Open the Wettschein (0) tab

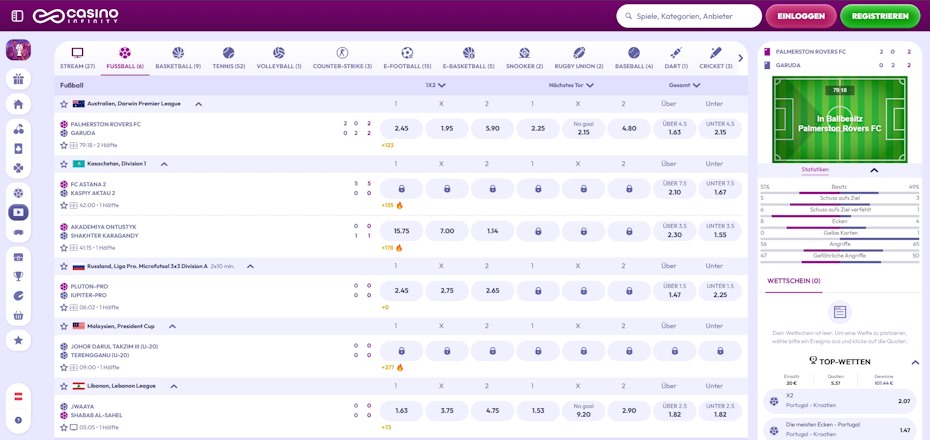coord(794,280)
